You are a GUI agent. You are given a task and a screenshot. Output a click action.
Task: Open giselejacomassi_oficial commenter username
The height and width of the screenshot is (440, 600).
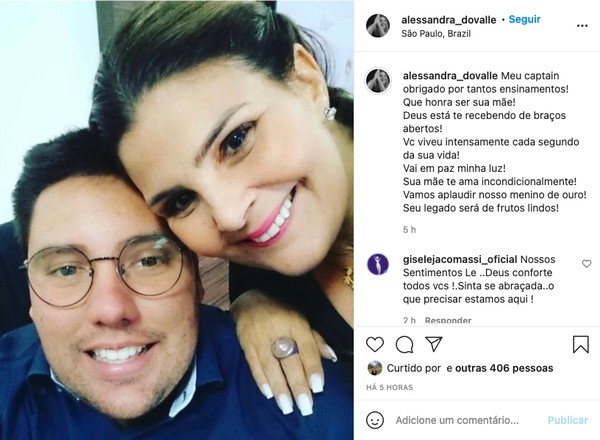pyautogui.click(x=460, y=259)
